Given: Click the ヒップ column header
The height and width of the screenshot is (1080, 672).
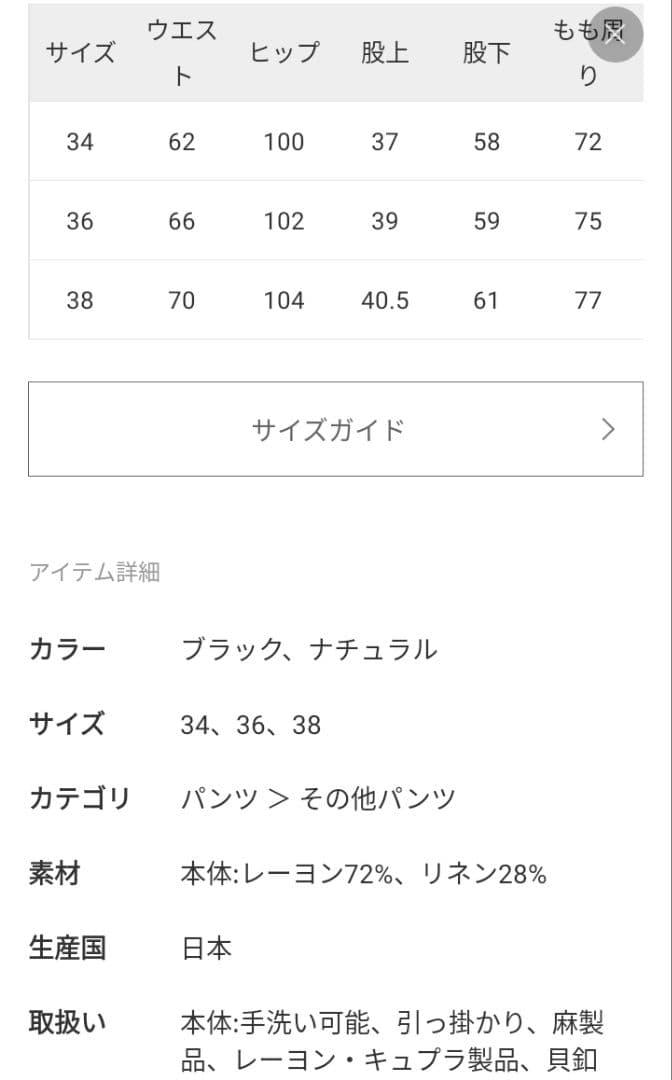Looking at the screenshot, I should coord(284,52).
